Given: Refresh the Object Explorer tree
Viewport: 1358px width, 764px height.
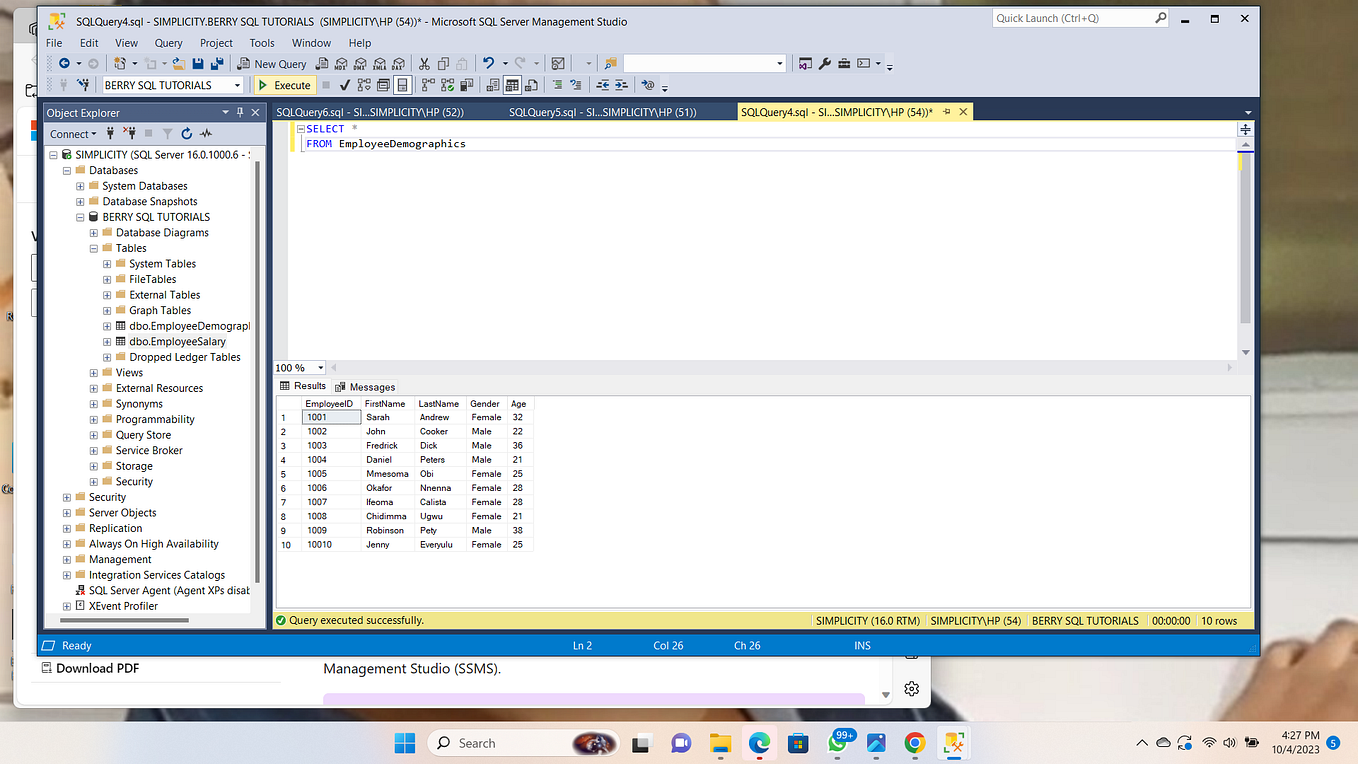Looking at the screenshot, I should pyautogui.click(x=186, y=132).
